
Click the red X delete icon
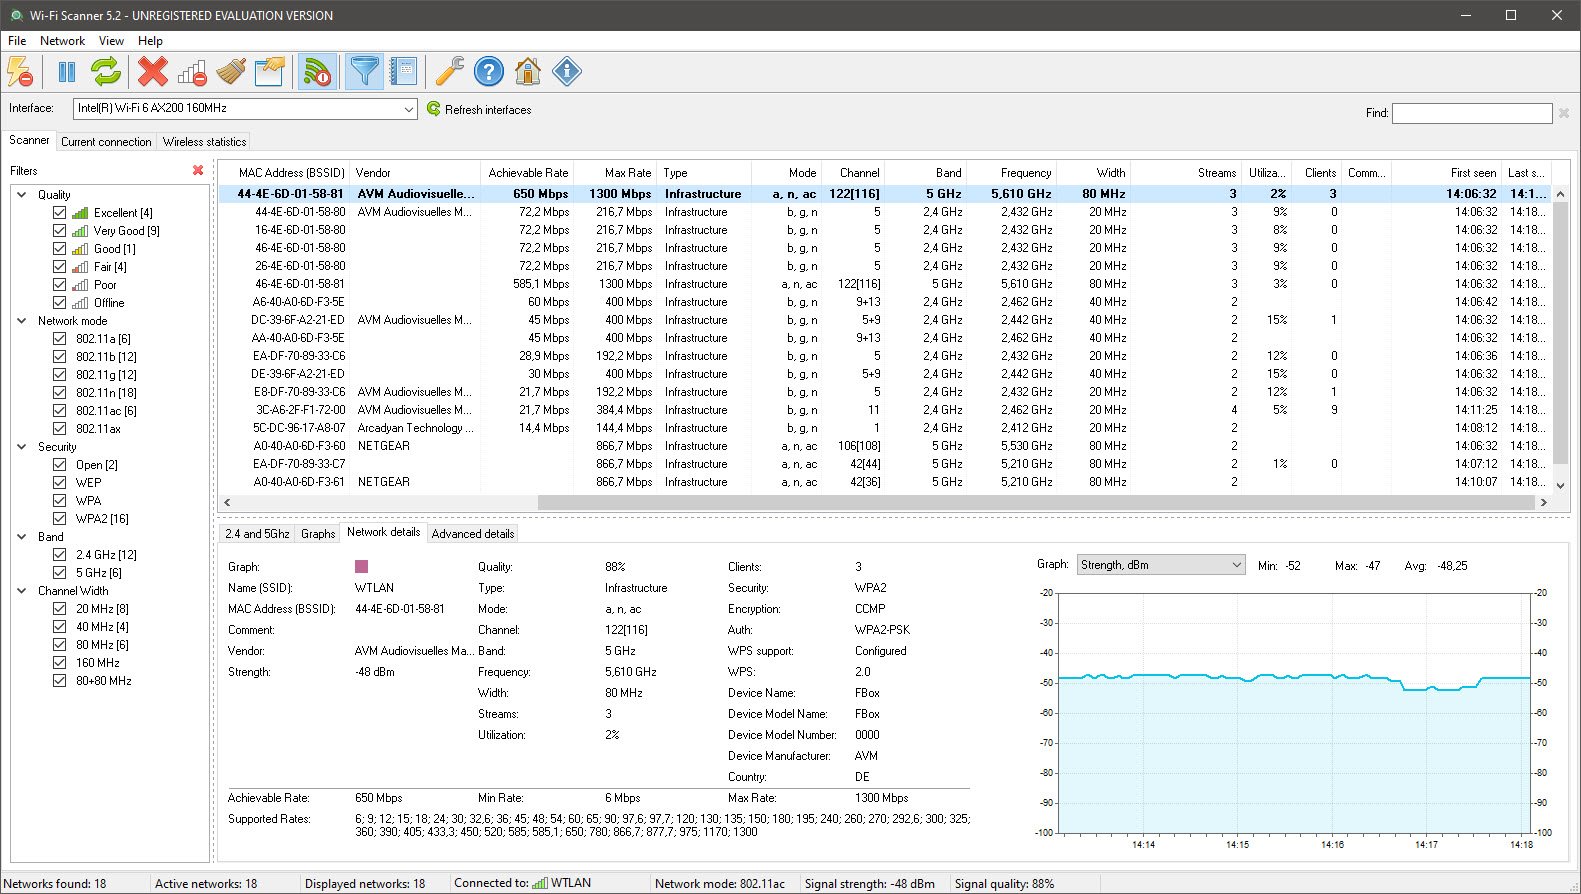pyautogui.click(x=153, y=72)
